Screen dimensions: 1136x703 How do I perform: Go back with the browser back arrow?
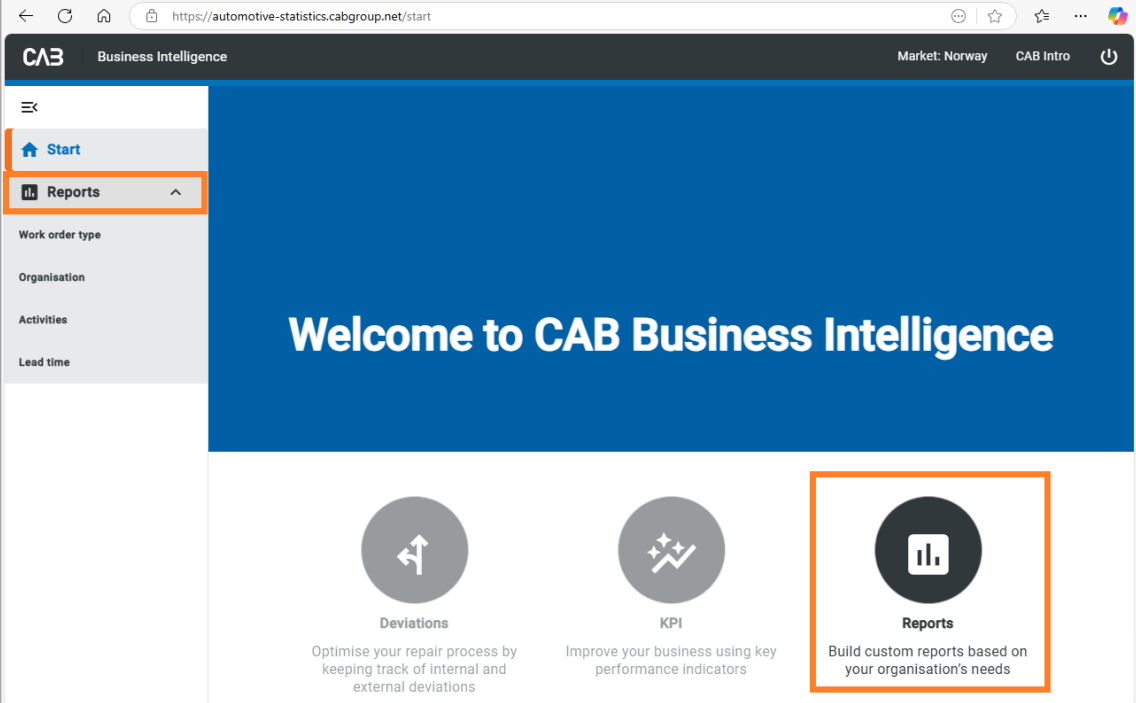click(x=25, y=16)
